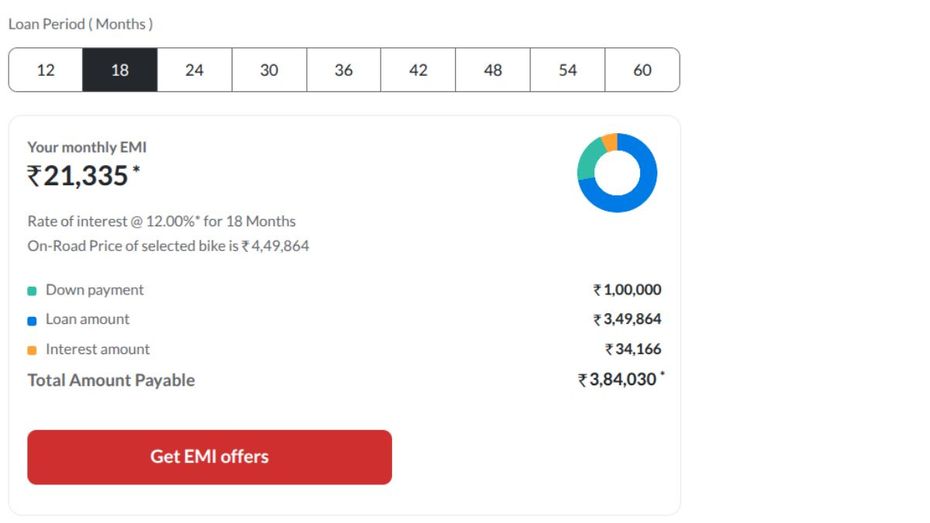Select the 60 months loan period

click(x=642, y=70)
